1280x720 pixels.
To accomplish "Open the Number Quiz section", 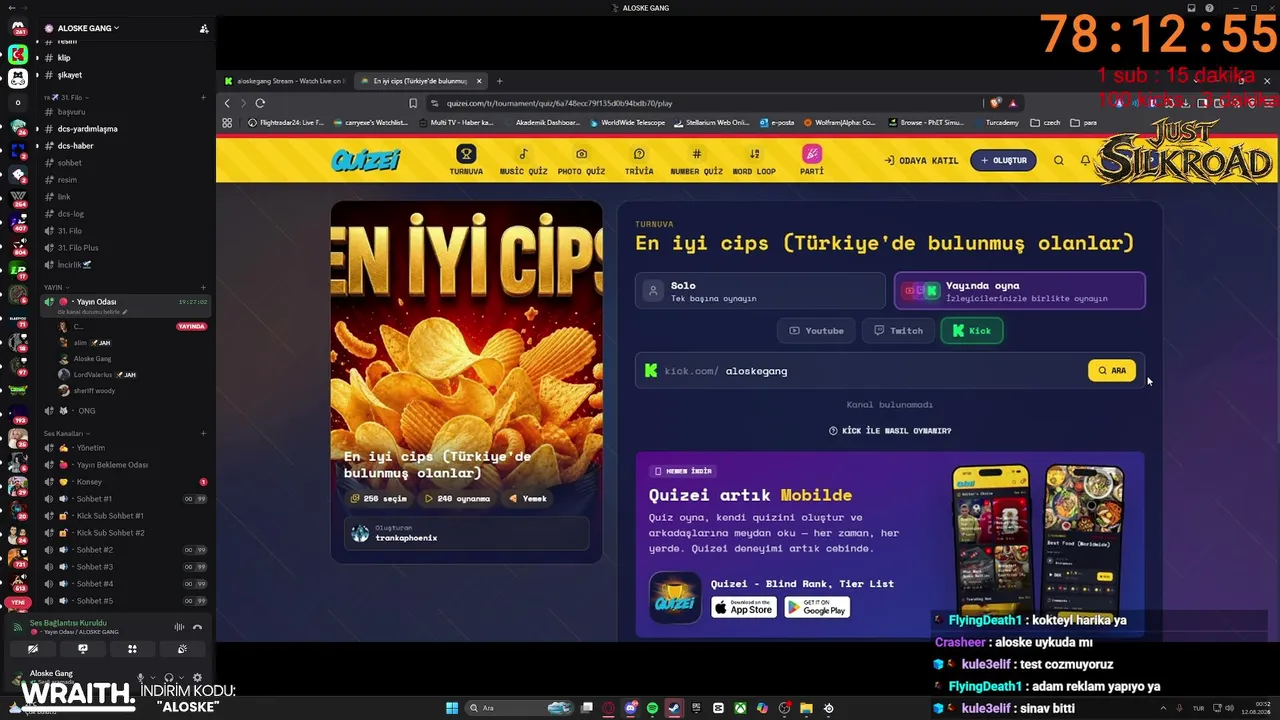I will (x=696, y=160).
